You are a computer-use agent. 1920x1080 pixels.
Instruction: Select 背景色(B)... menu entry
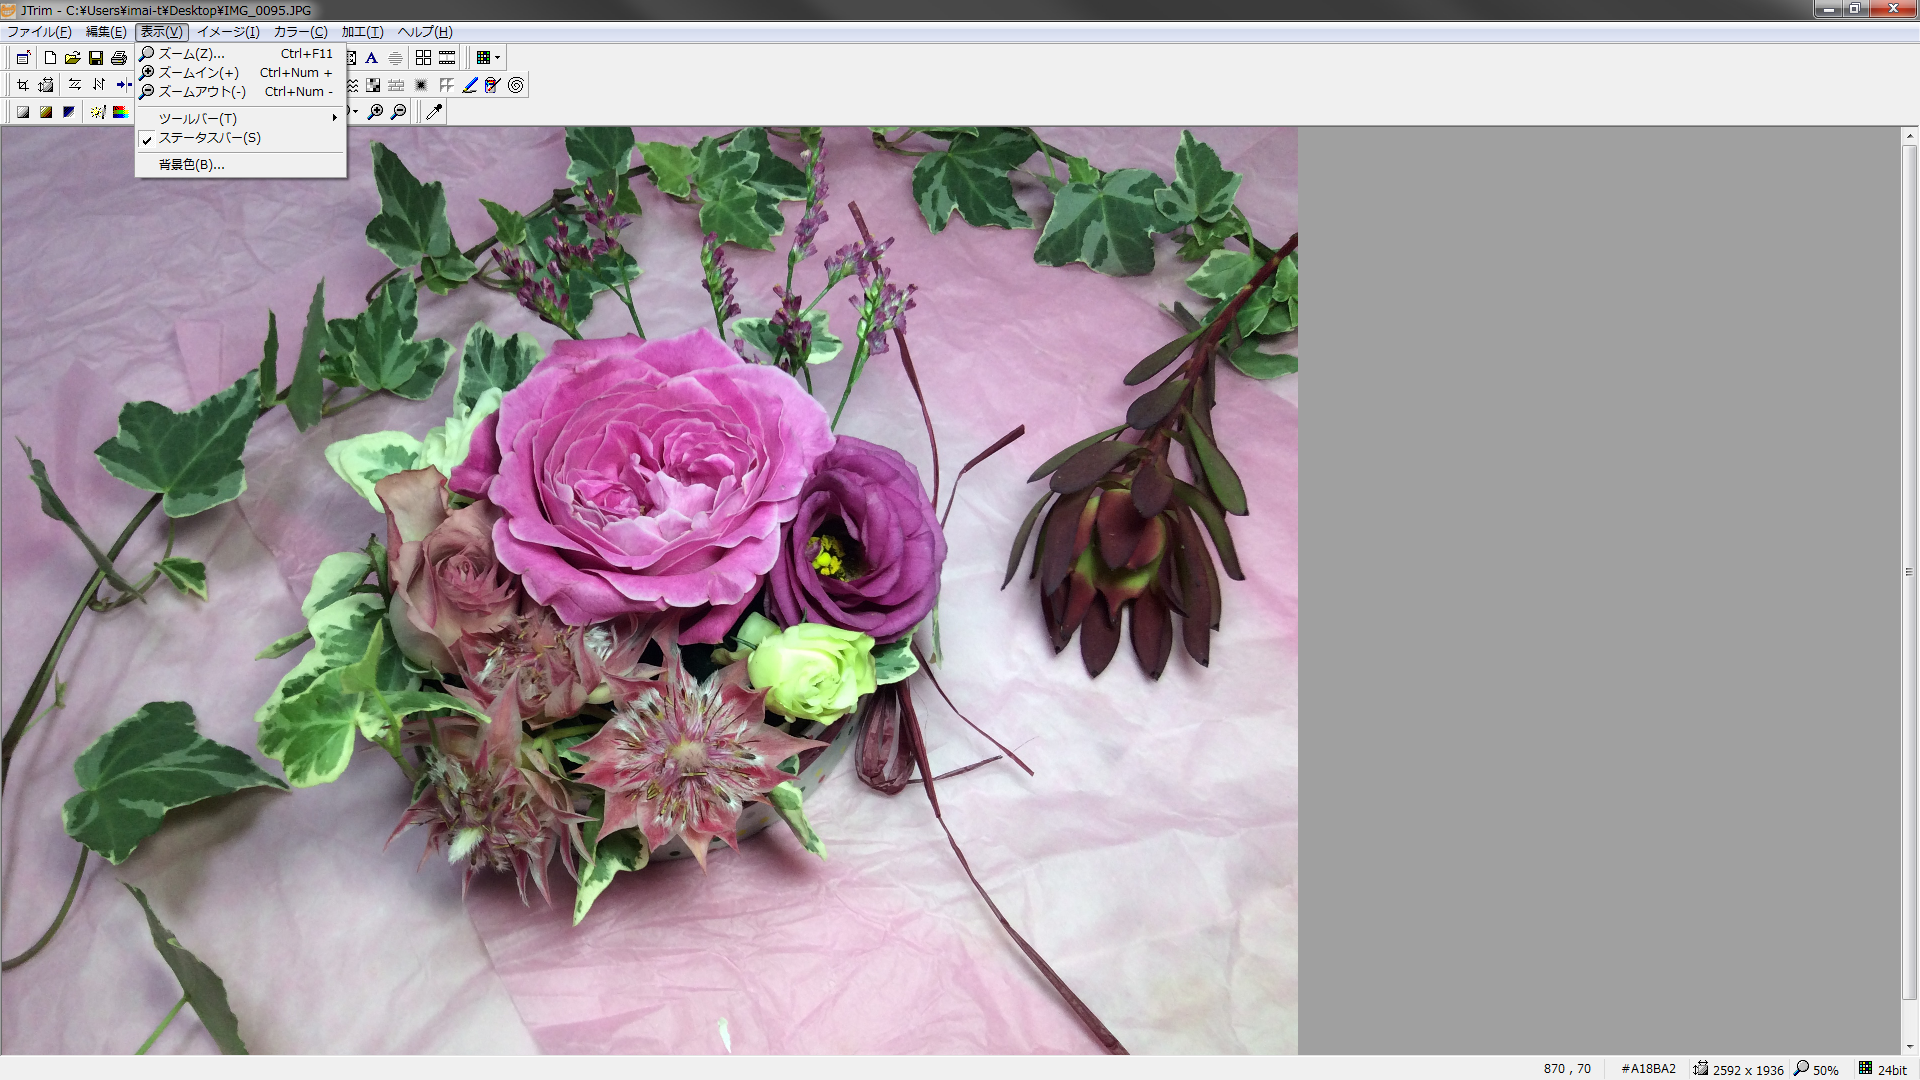click(x=191, y=165)
